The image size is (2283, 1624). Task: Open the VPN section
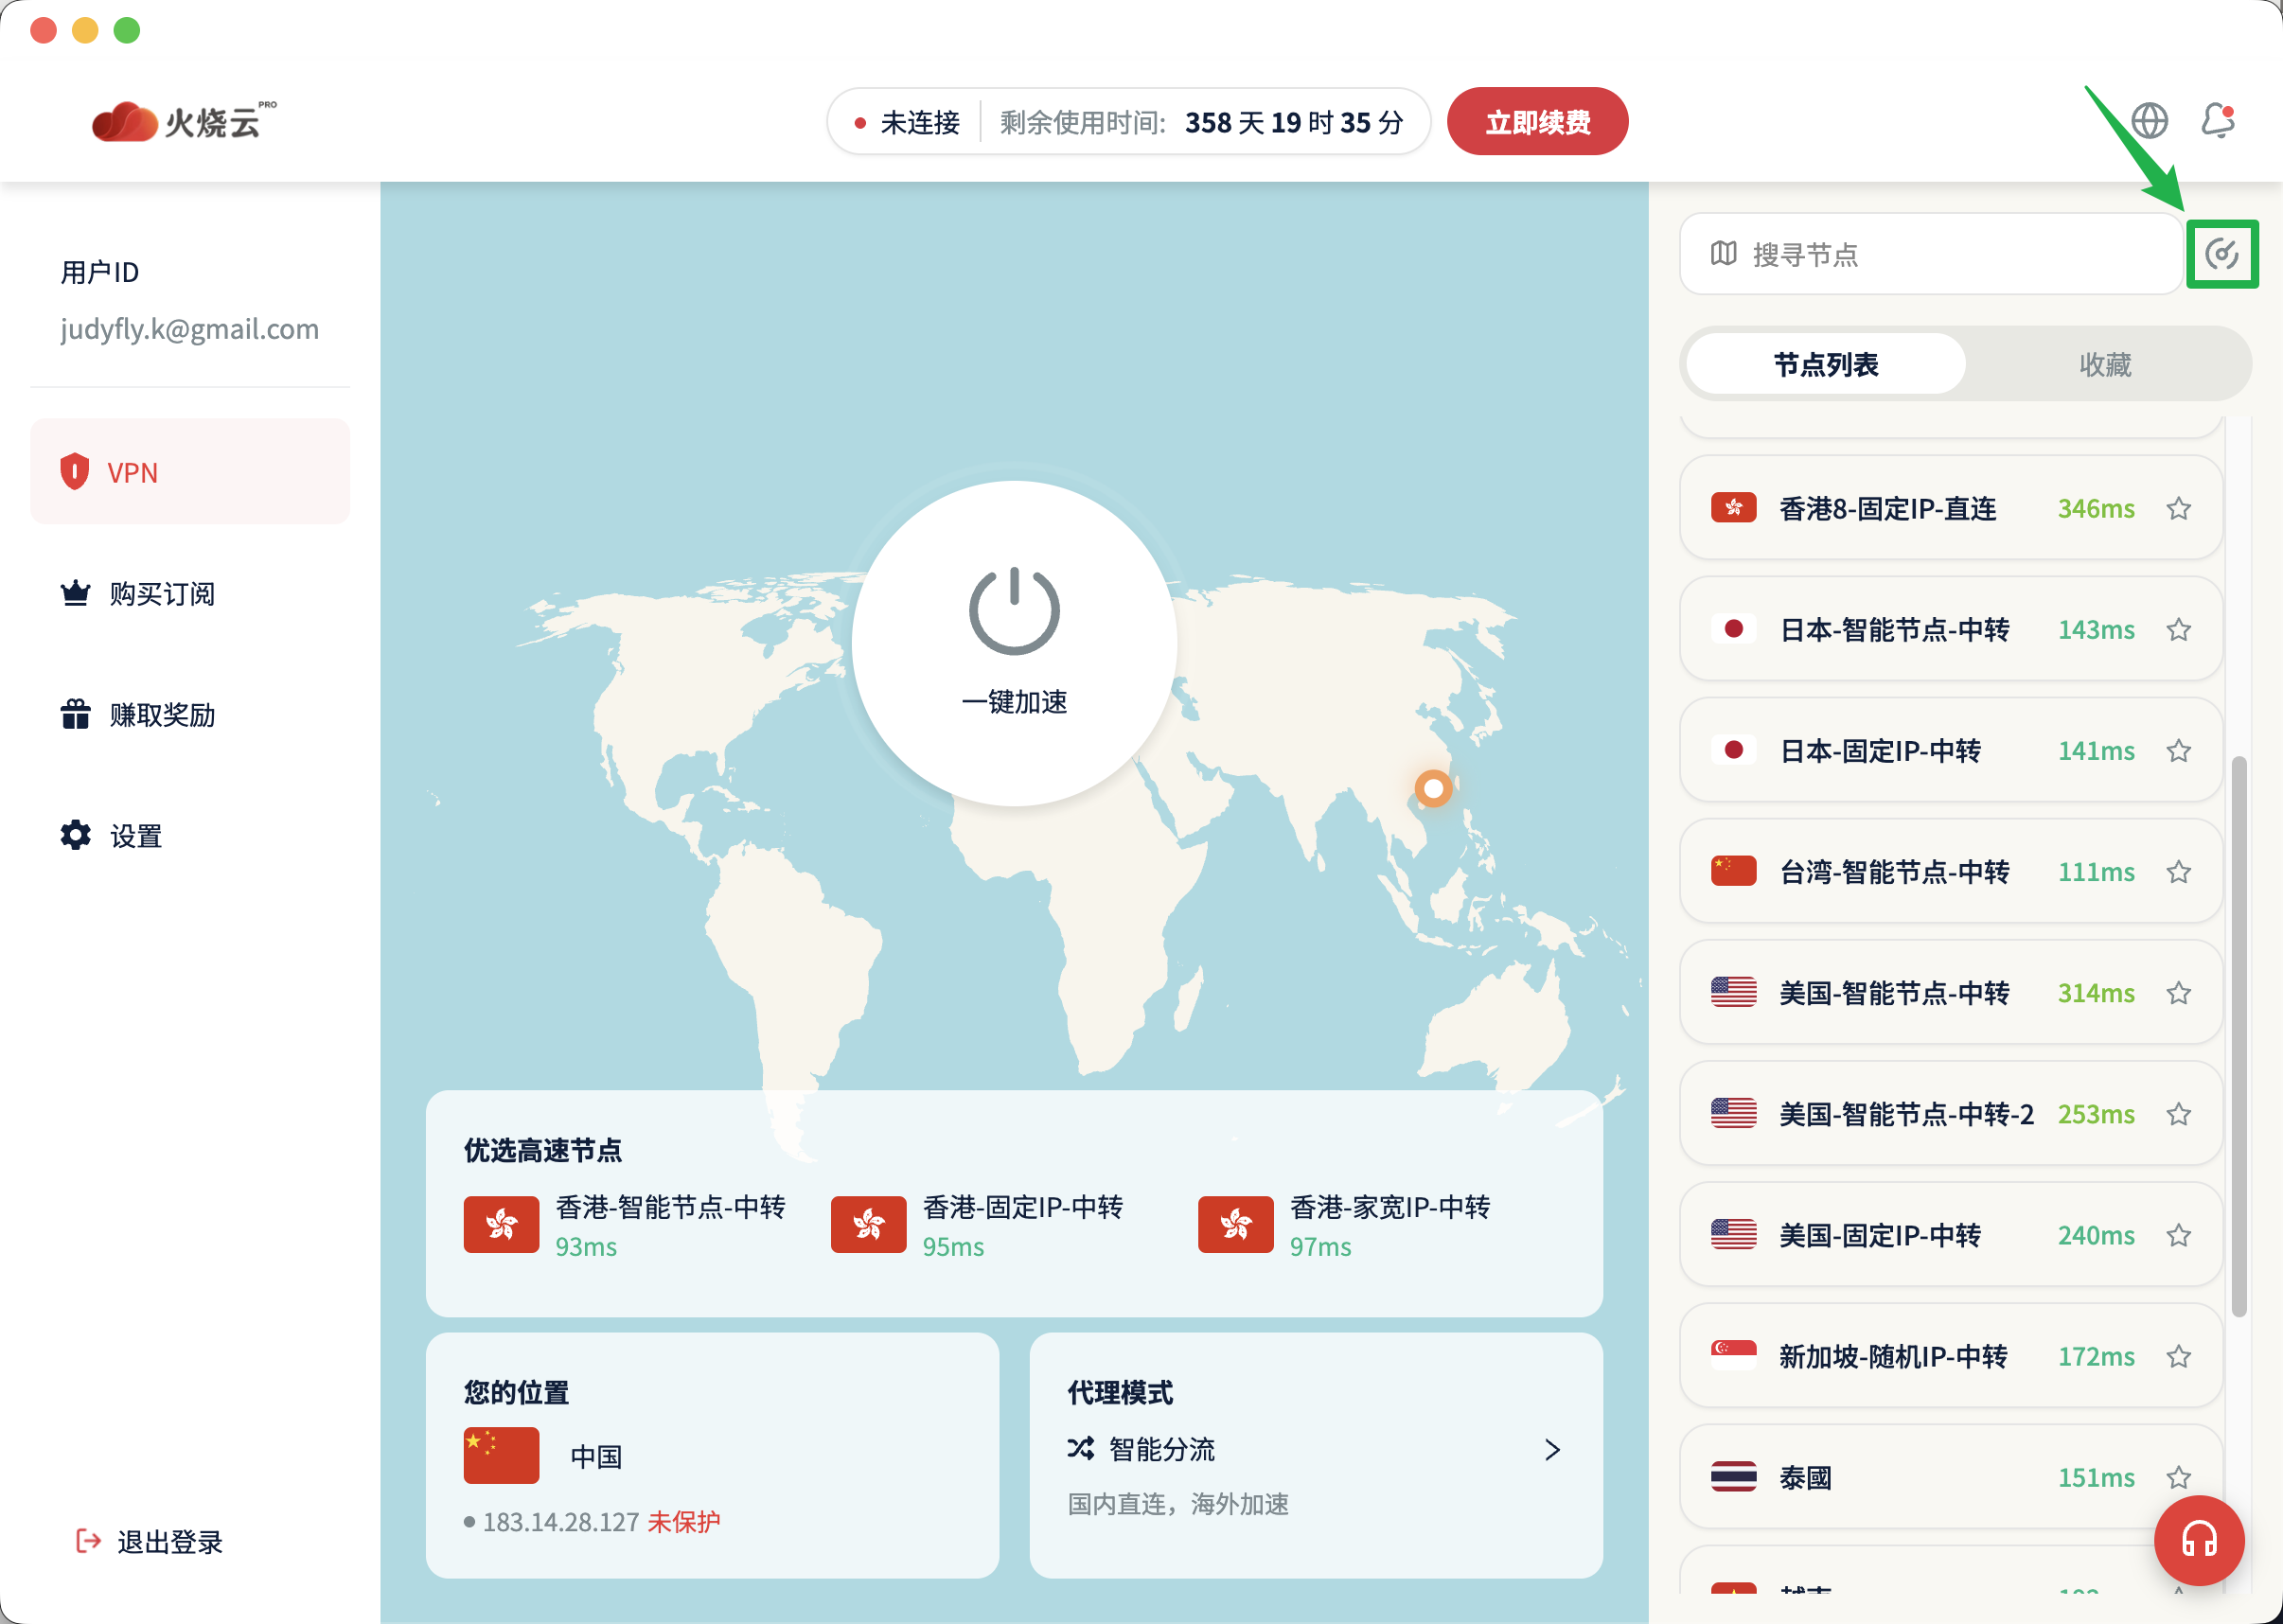coord(190,471)
